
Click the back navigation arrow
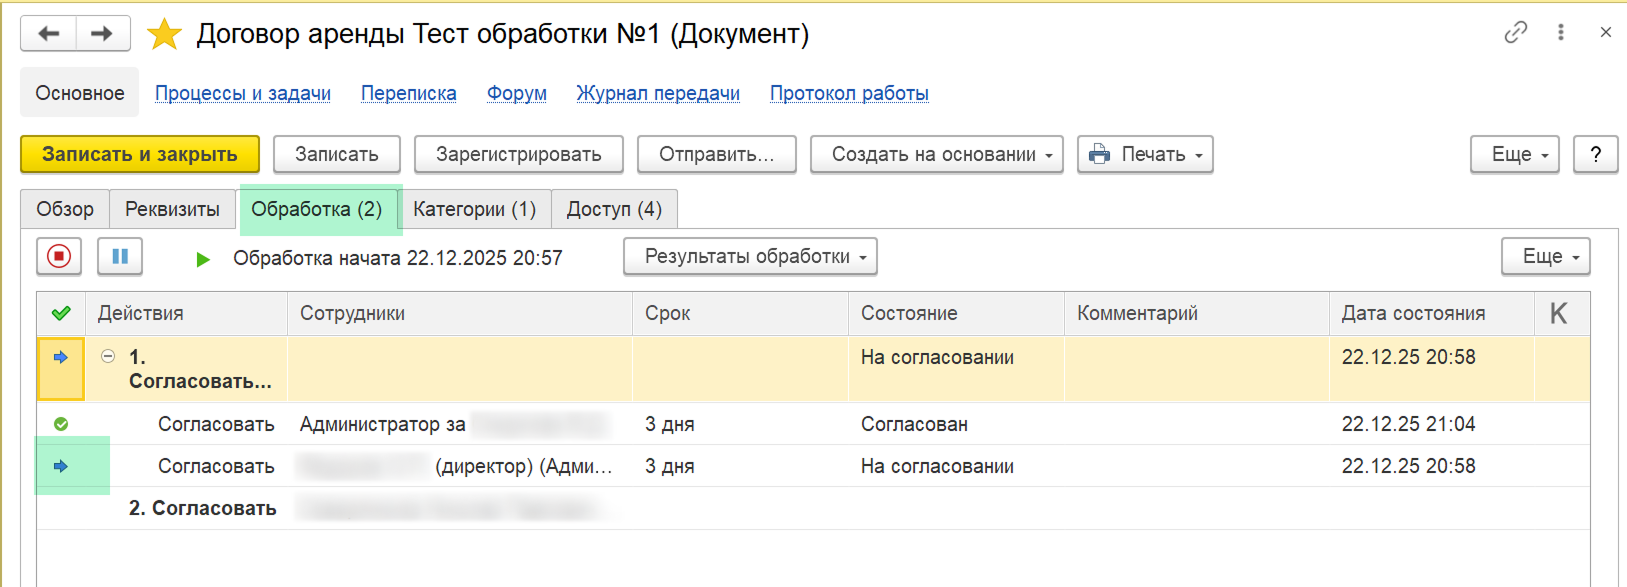tap(48, 34)
